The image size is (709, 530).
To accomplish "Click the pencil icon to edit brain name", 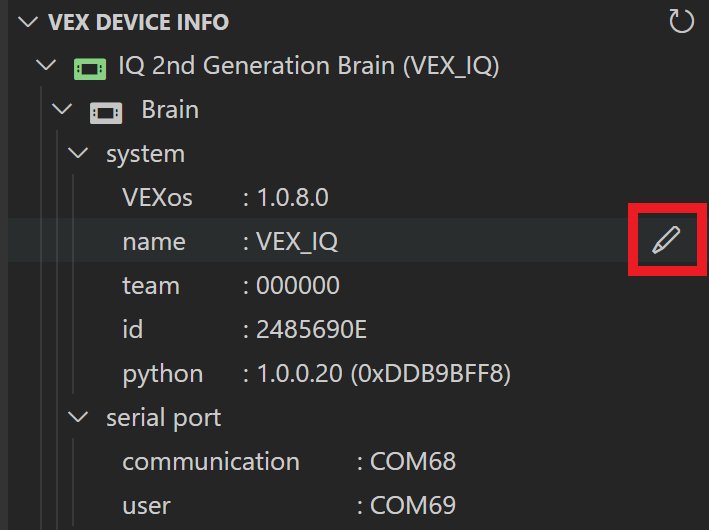I will click(665, 240).
